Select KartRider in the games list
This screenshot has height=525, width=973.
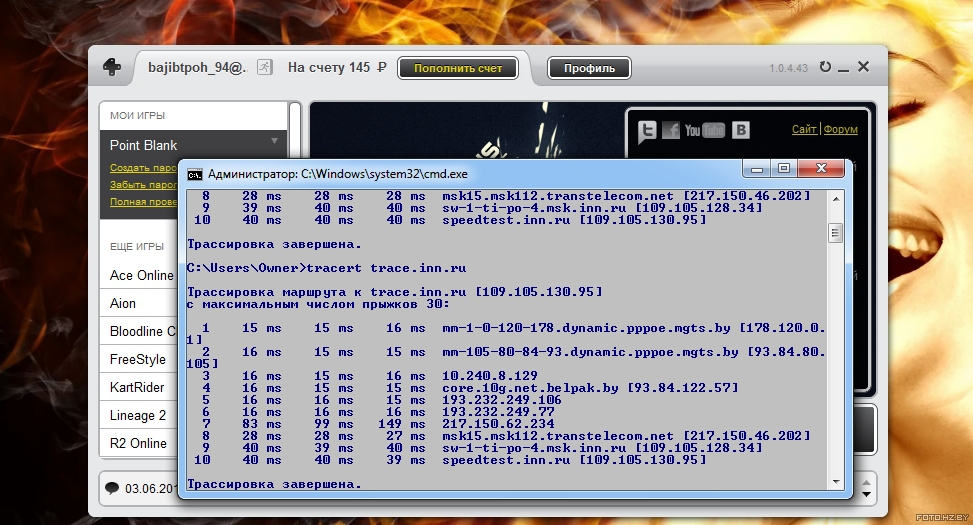[x=137, y=387]
